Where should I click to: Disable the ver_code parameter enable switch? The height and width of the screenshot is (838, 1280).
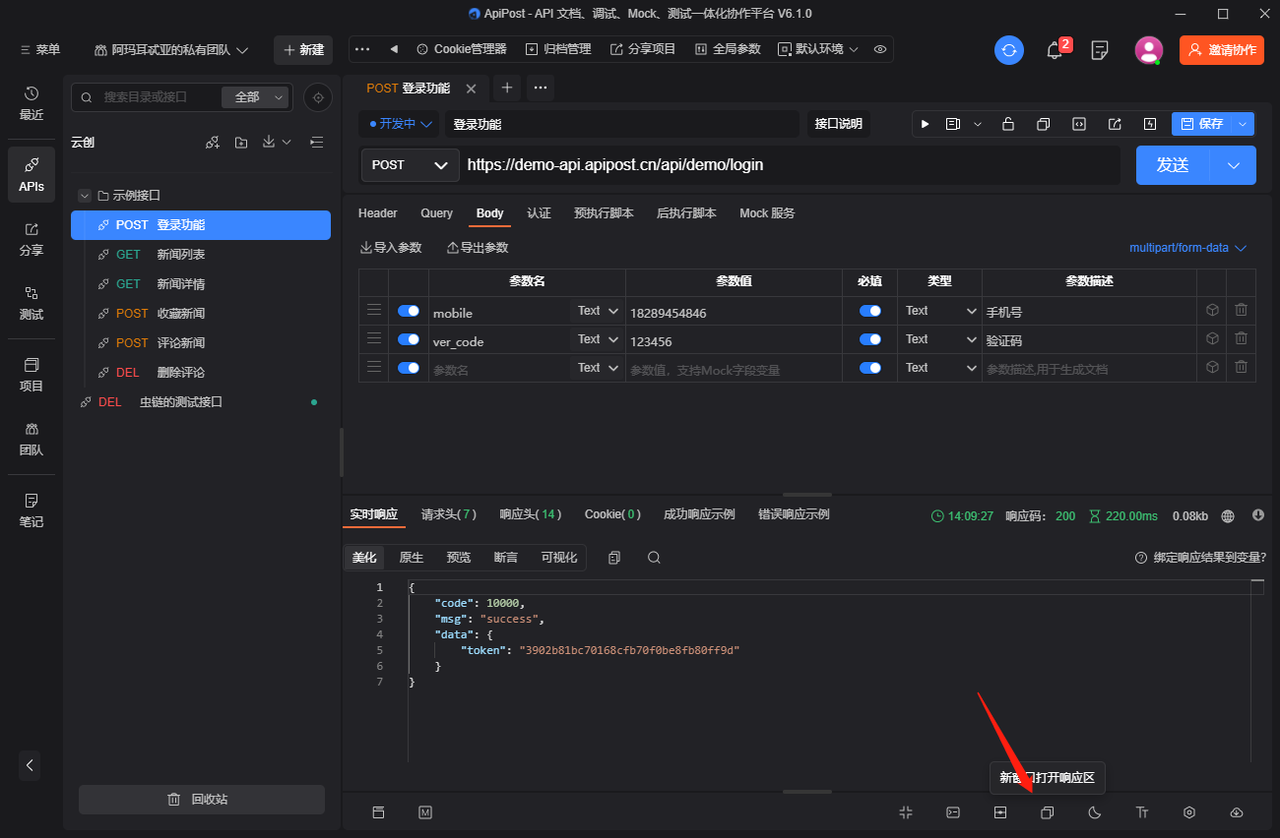coord(408,339)
